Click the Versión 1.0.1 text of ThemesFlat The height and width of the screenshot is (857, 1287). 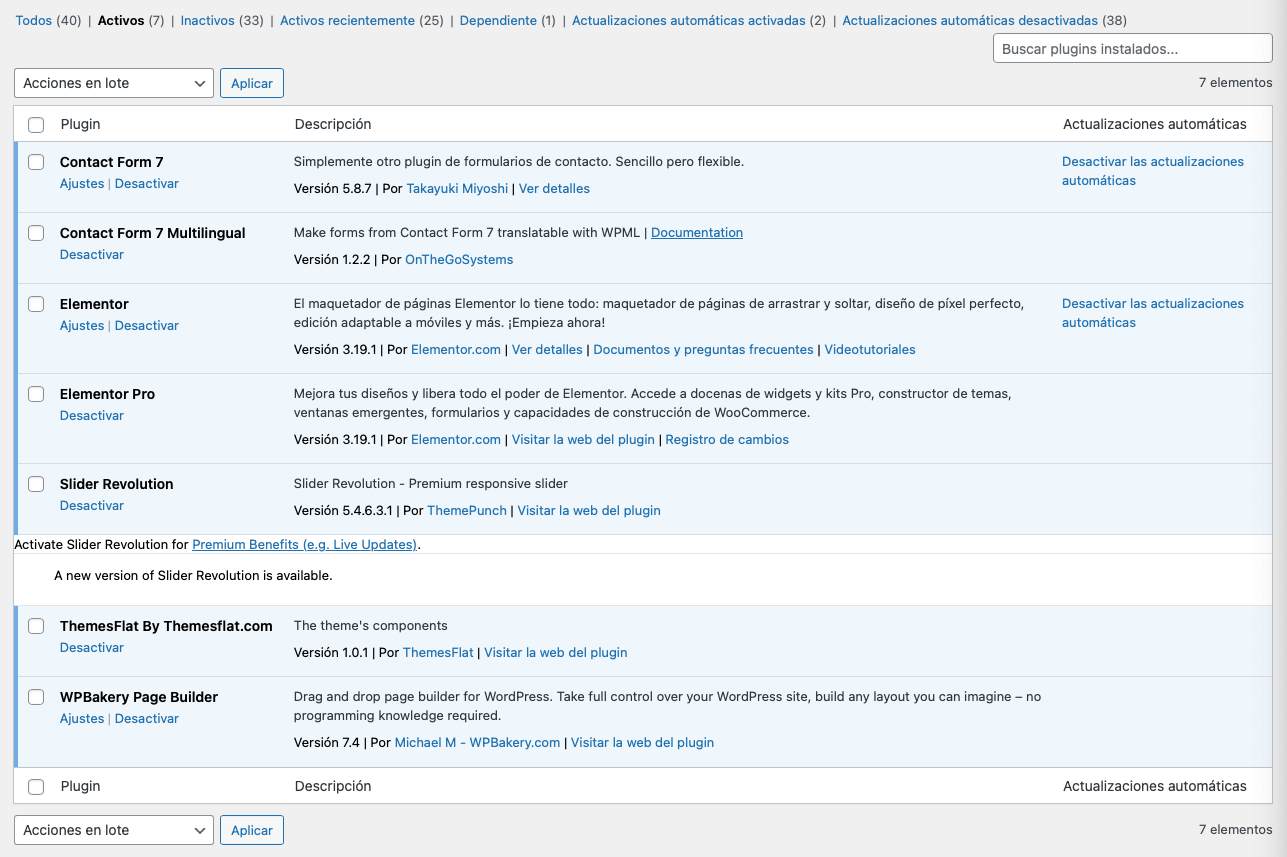pyautogui.click(x=331, y=653)
